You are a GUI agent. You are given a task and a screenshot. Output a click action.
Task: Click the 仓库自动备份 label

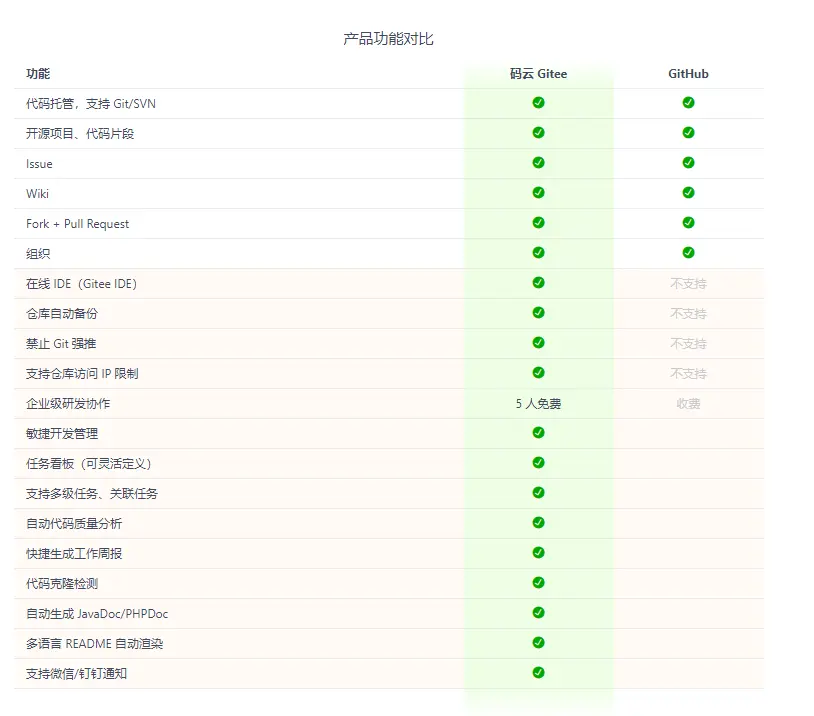[x=62, y=314]
